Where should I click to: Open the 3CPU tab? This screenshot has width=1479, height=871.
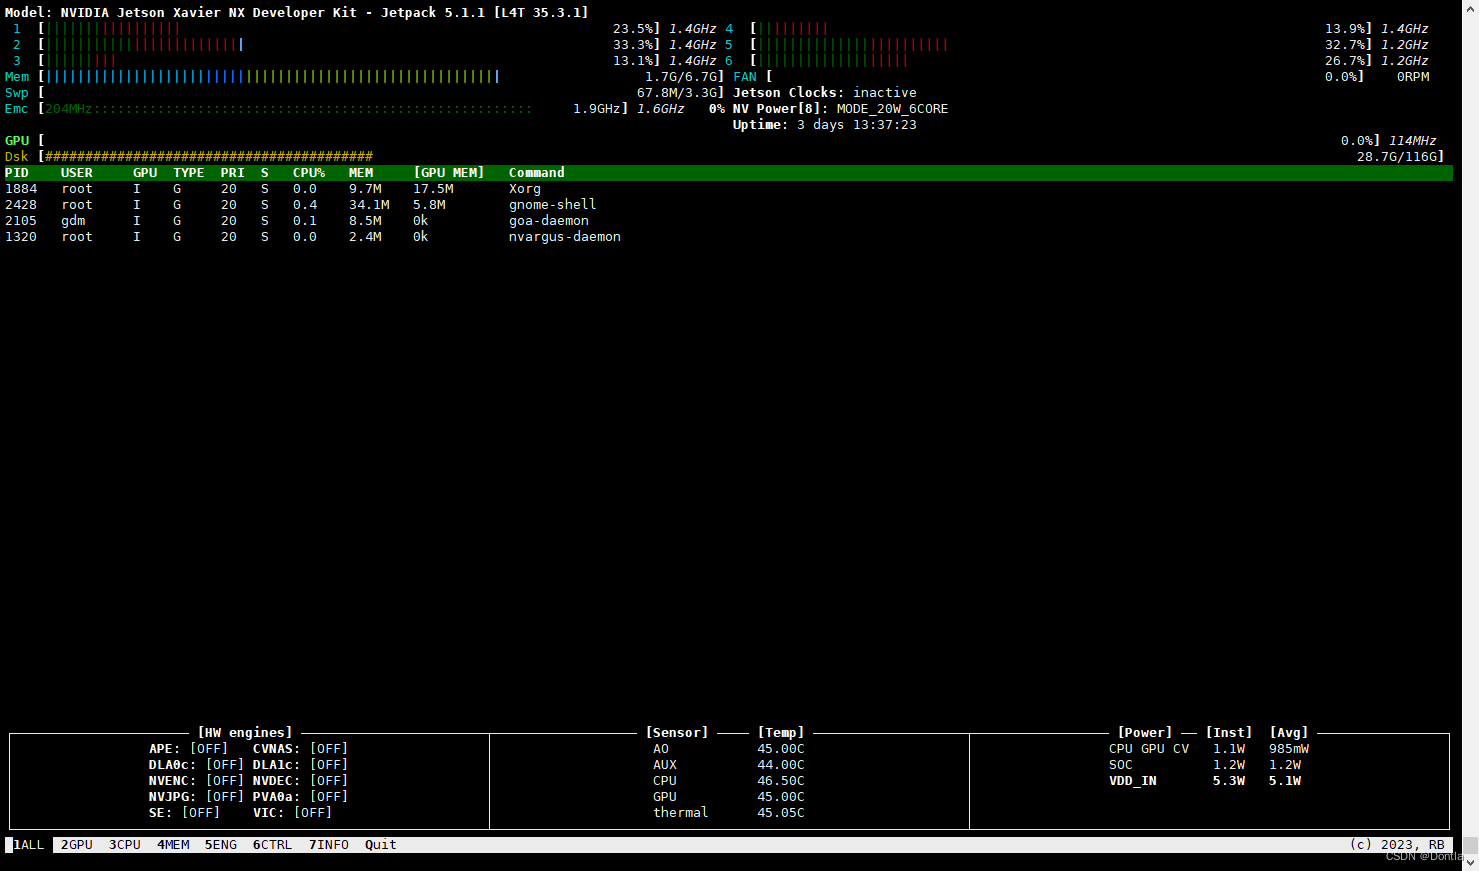125,845
